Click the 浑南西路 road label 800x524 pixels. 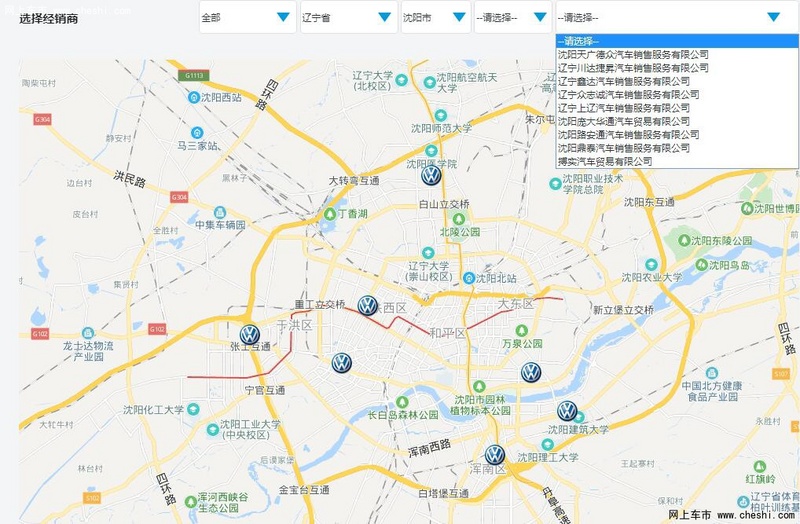tap(430, 447)
